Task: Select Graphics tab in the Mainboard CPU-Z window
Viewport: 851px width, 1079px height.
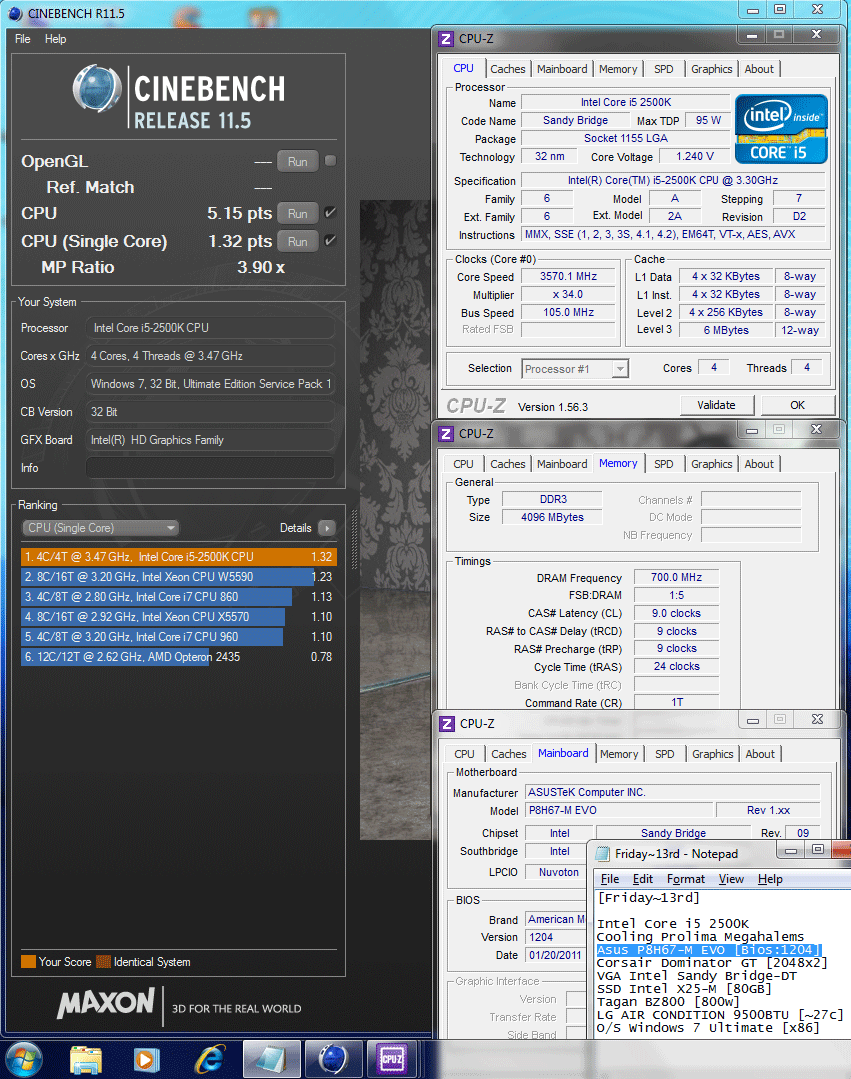Action: click(x=713, y=754)
